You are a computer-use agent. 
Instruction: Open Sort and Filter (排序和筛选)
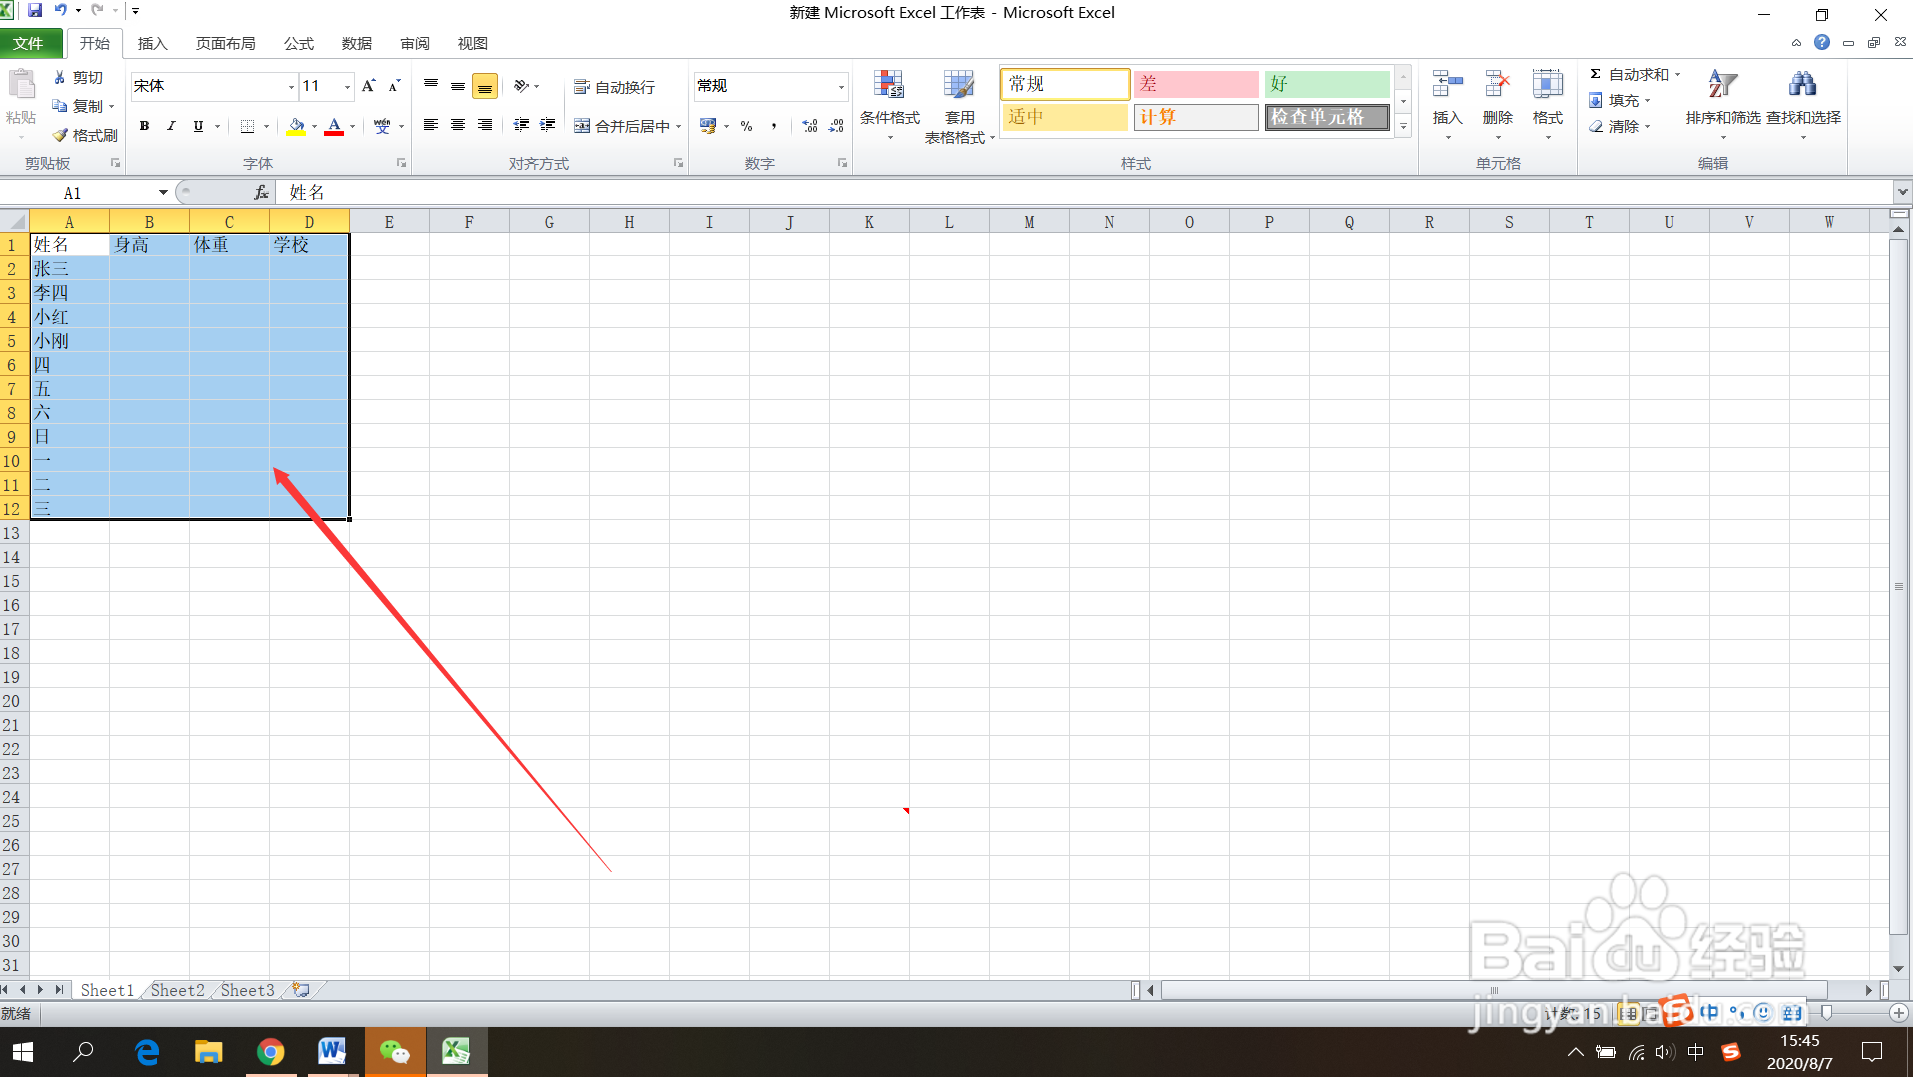[1722, 104]
